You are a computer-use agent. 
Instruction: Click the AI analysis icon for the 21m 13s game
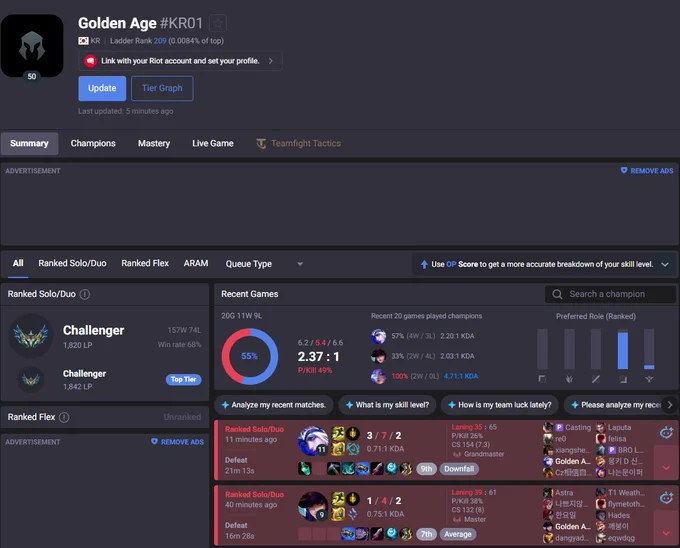point(666,433)
